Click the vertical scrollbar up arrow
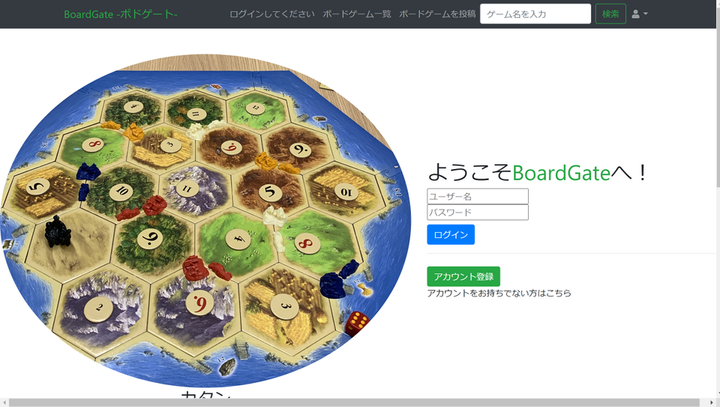The height and width of the screenshot is (407, 720). 717,3
